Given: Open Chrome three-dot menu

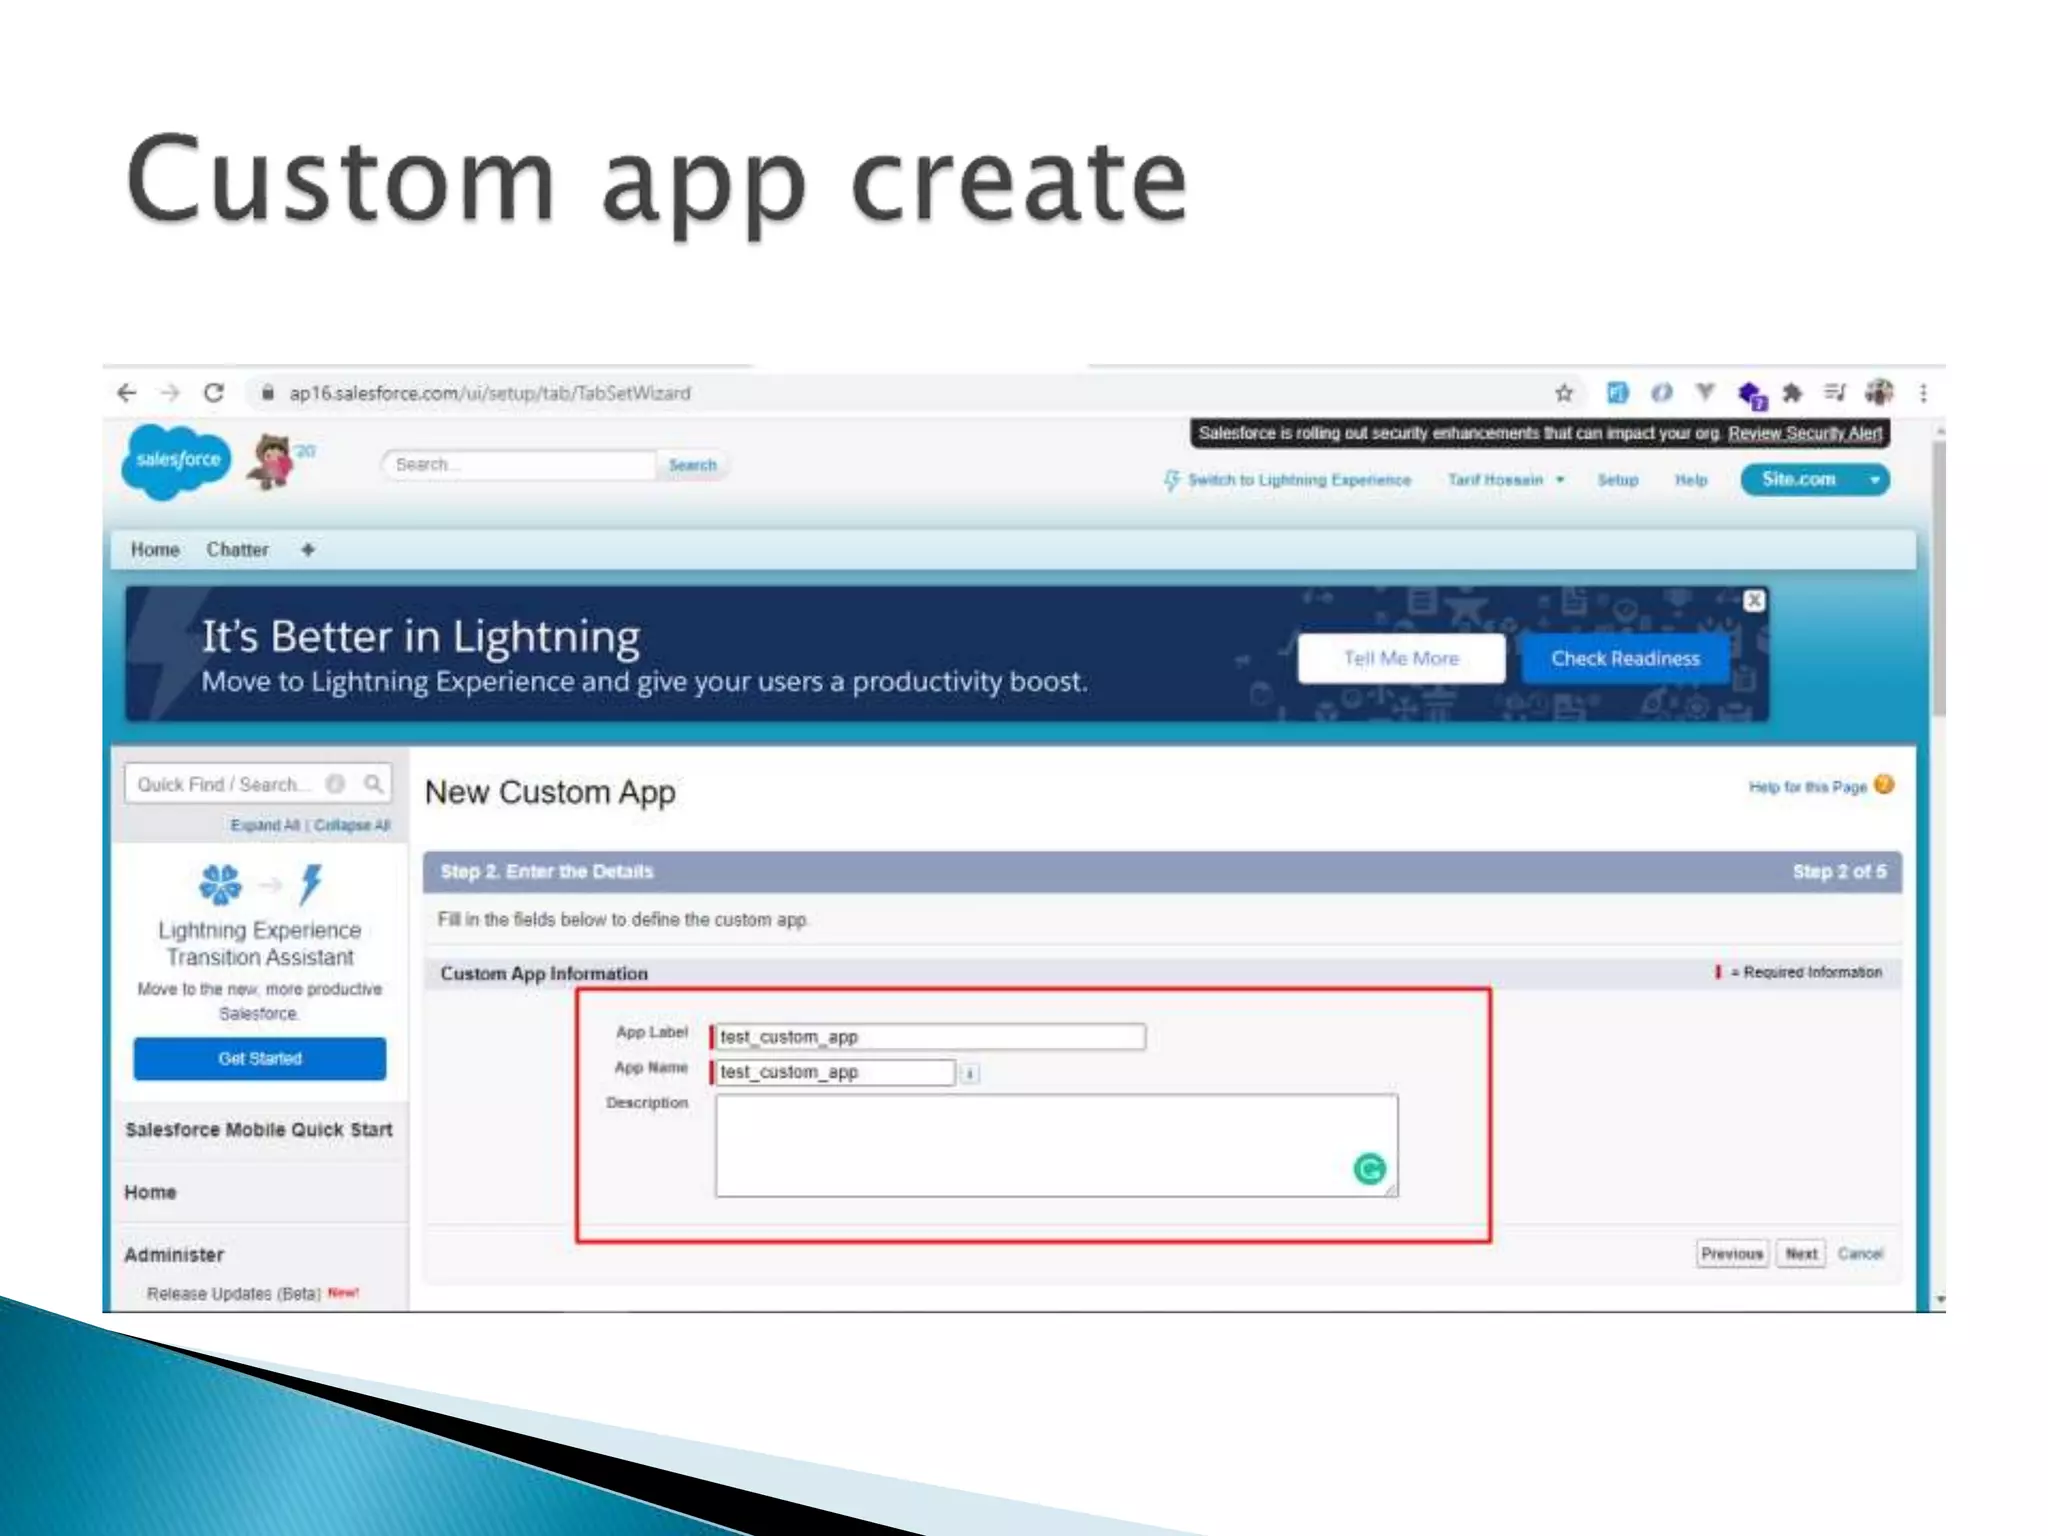Looking at the screenshot, I should pos(1923,393).
